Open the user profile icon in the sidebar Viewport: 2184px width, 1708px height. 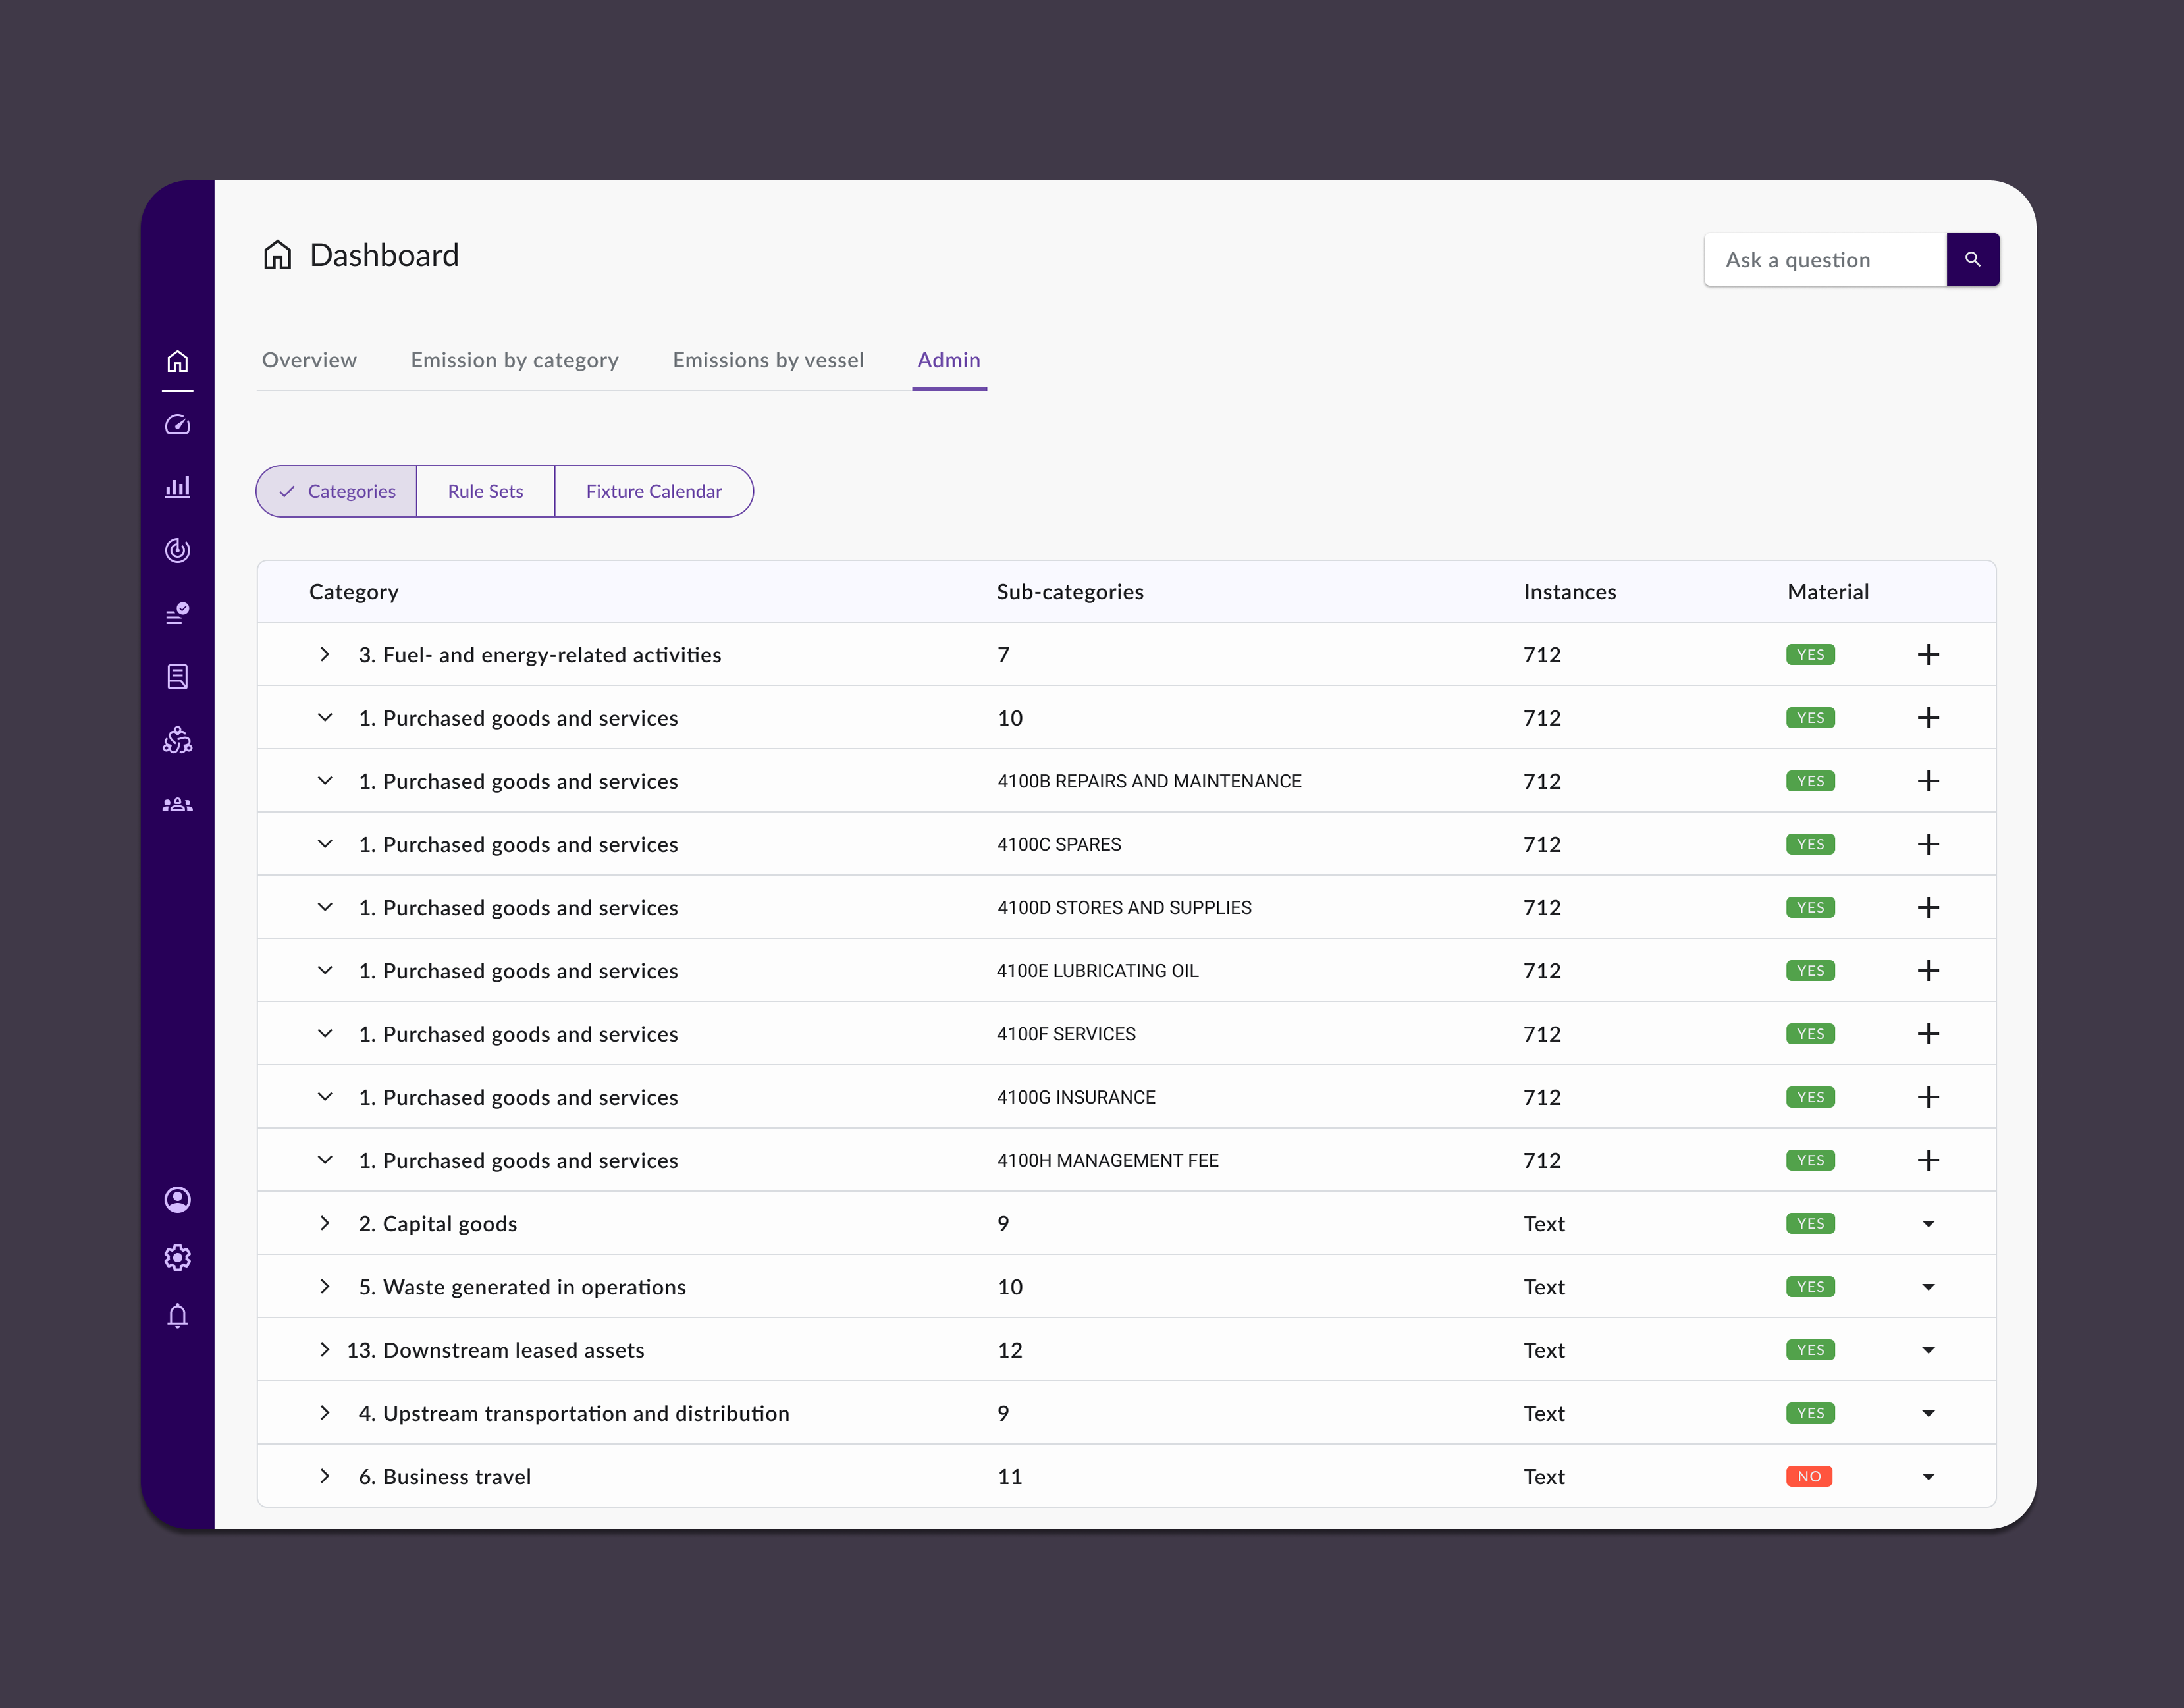[x=177, y=1199]
